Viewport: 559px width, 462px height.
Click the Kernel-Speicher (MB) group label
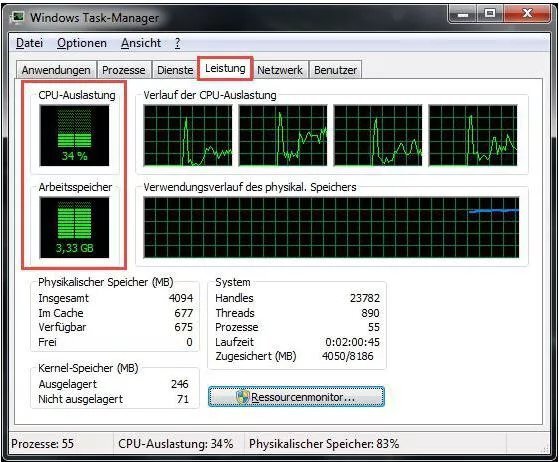coord(88,368)
